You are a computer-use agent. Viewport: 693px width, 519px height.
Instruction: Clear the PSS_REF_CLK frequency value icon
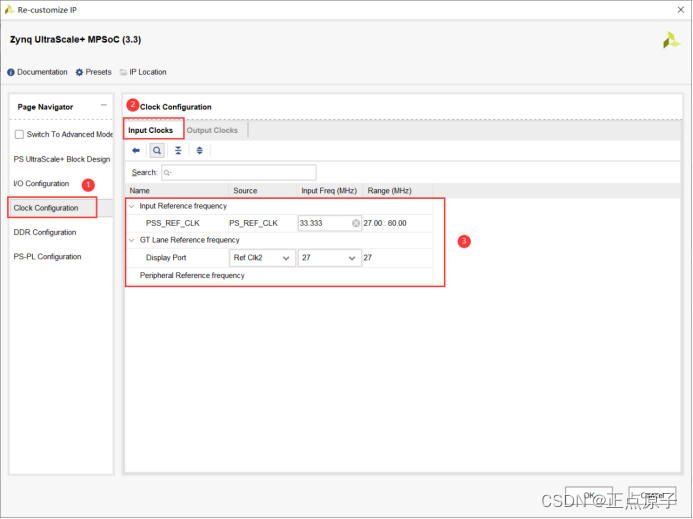(x=356, y=223)
